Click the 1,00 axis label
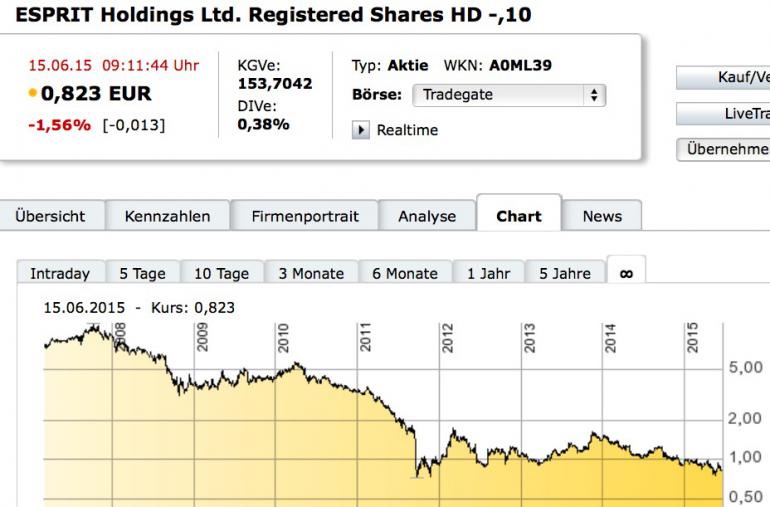The image size is (770, 507). (x=745, y=457)
